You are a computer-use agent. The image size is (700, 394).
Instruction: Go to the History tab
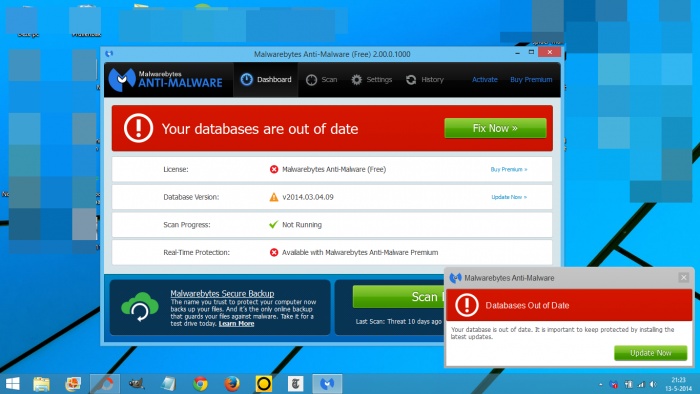tap(425, 80)
